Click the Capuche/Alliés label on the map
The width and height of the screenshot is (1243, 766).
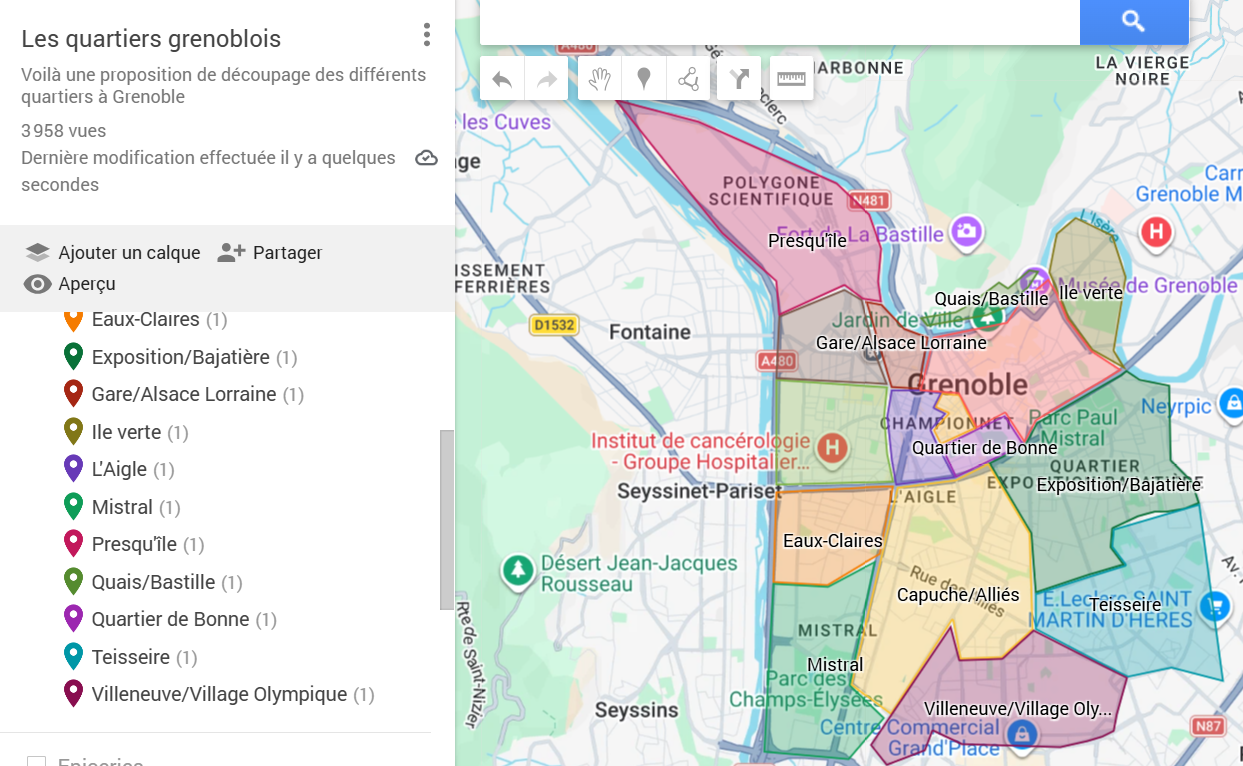[958, 595]
